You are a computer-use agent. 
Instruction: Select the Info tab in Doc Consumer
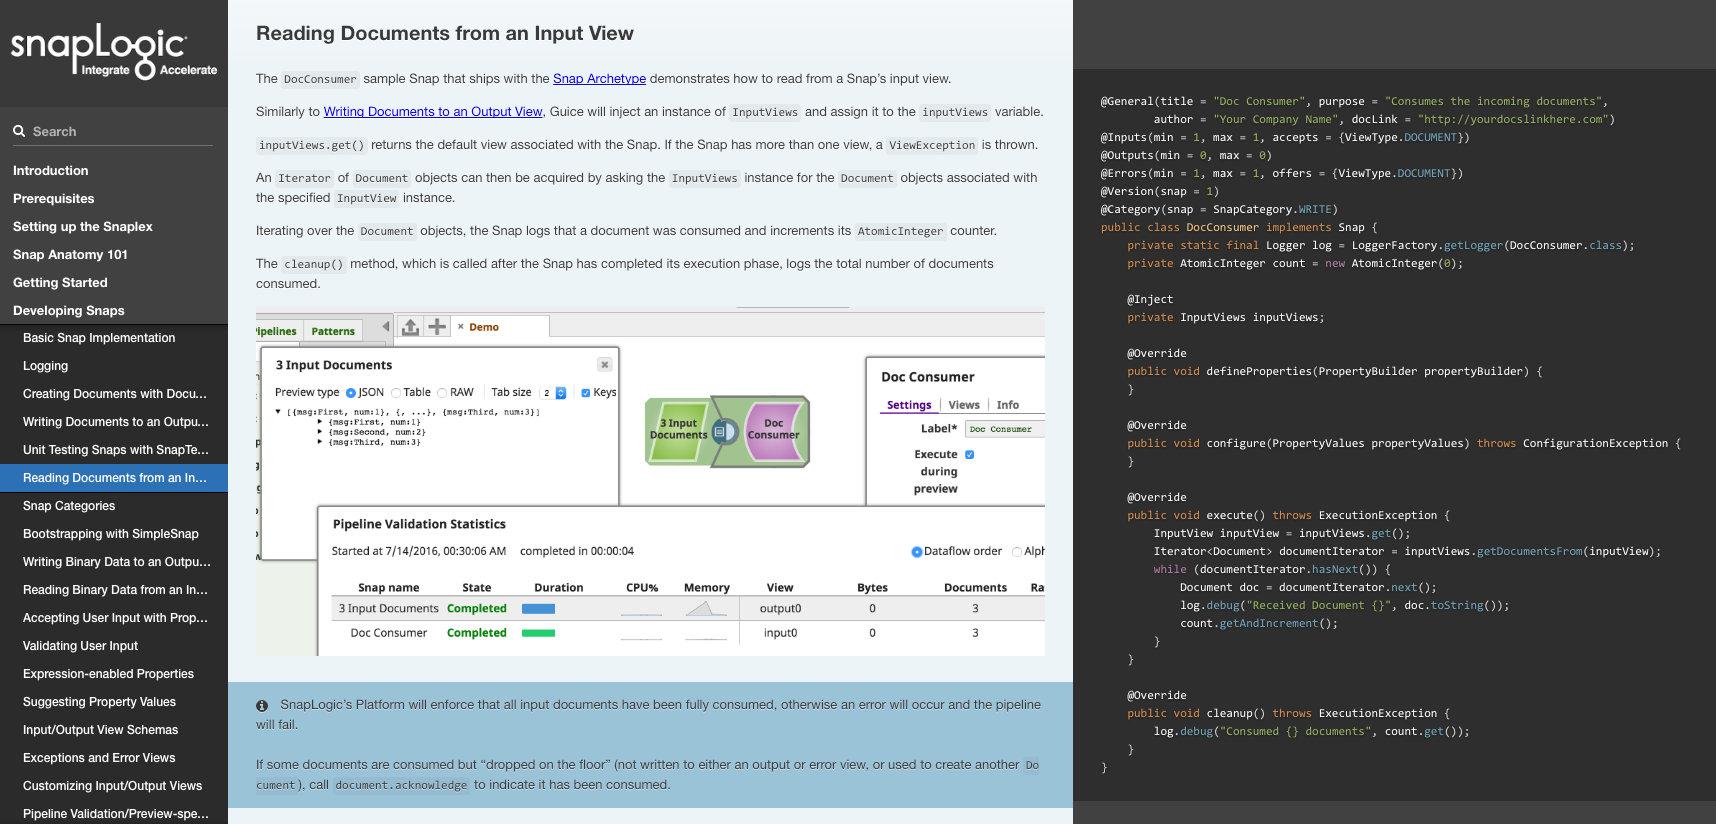[1008, 405]
